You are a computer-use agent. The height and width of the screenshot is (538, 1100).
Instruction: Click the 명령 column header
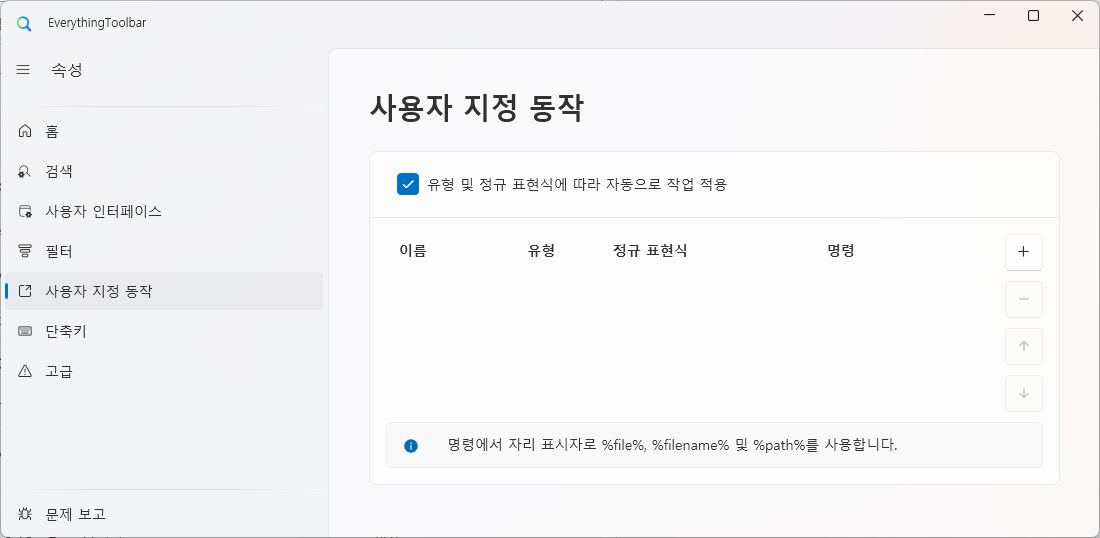[x=840, y=251]
